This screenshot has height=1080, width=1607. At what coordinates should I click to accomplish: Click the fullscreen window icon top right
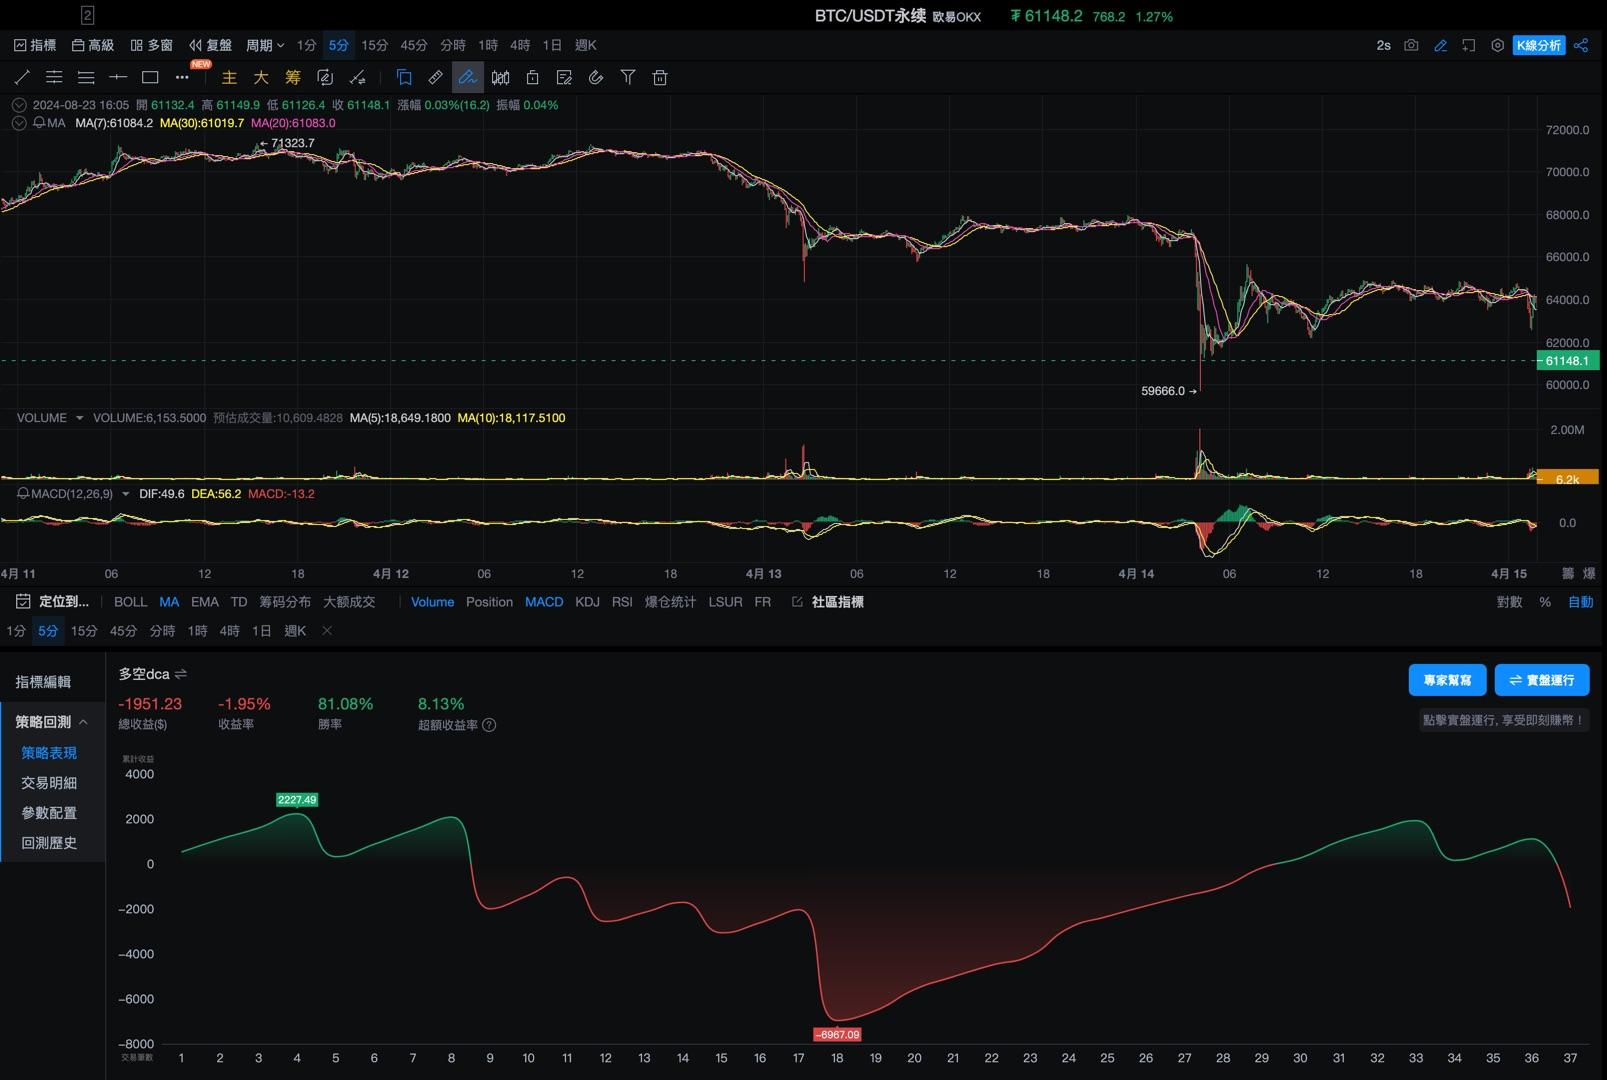pos(1468,45)
